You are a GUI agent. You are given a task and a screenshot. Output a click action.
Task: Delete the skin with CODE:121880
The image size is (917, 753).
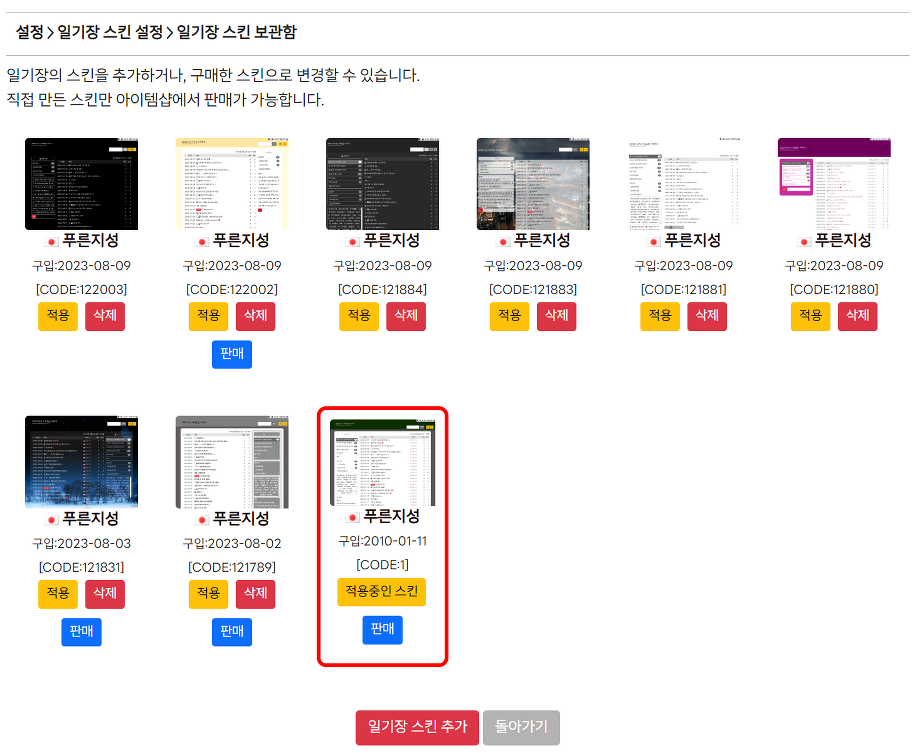(857, 316)
